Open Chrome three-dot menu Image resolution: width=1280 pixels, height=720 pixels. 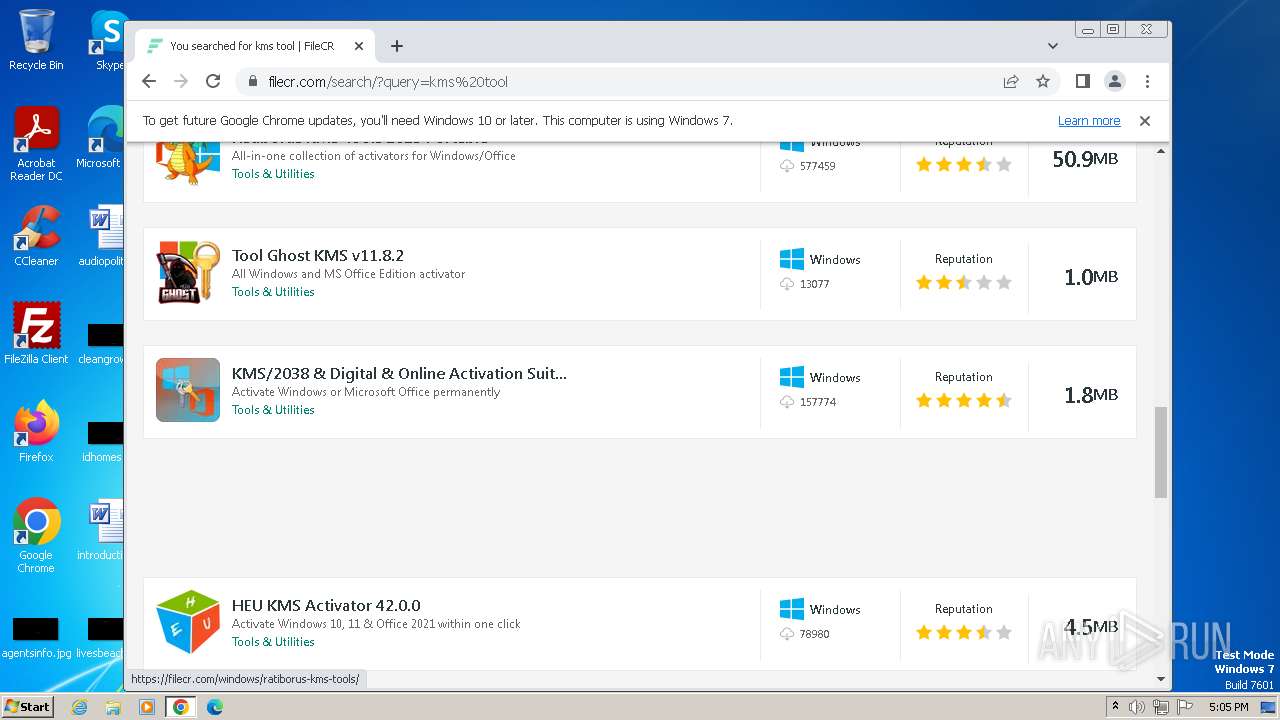pos(1147,81)
